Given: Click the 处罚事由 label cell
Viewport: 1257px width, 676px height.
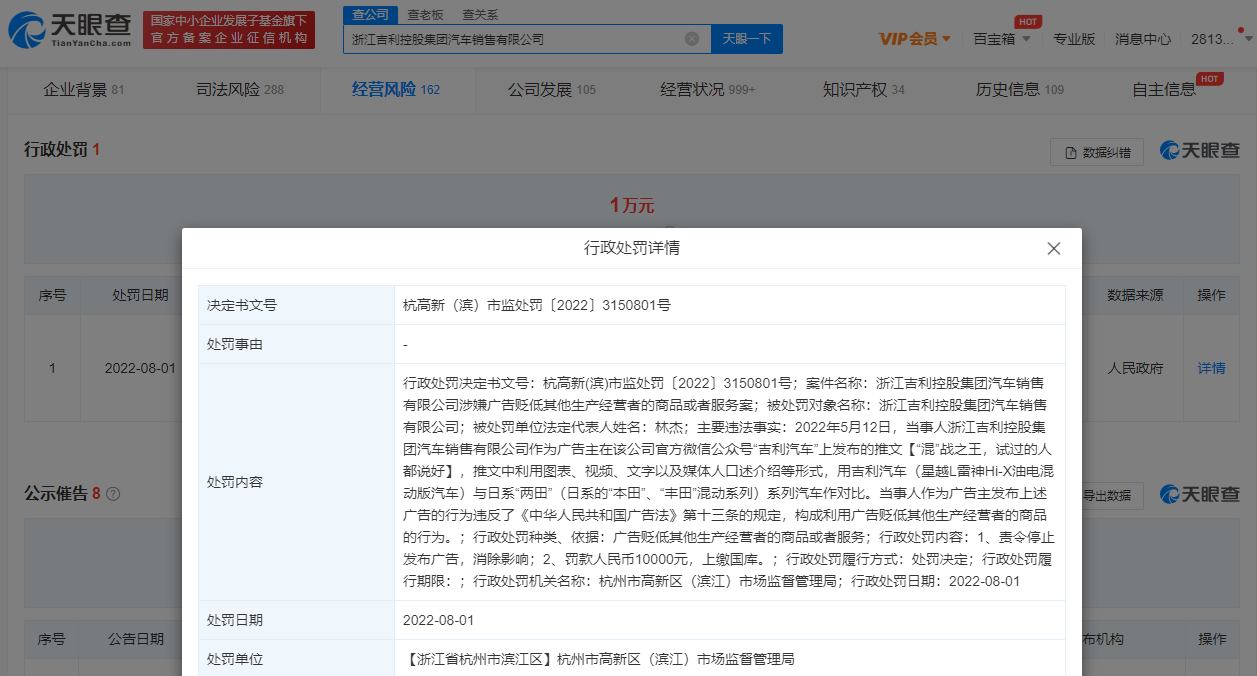Looking at the screenshot, I should 296,344.
